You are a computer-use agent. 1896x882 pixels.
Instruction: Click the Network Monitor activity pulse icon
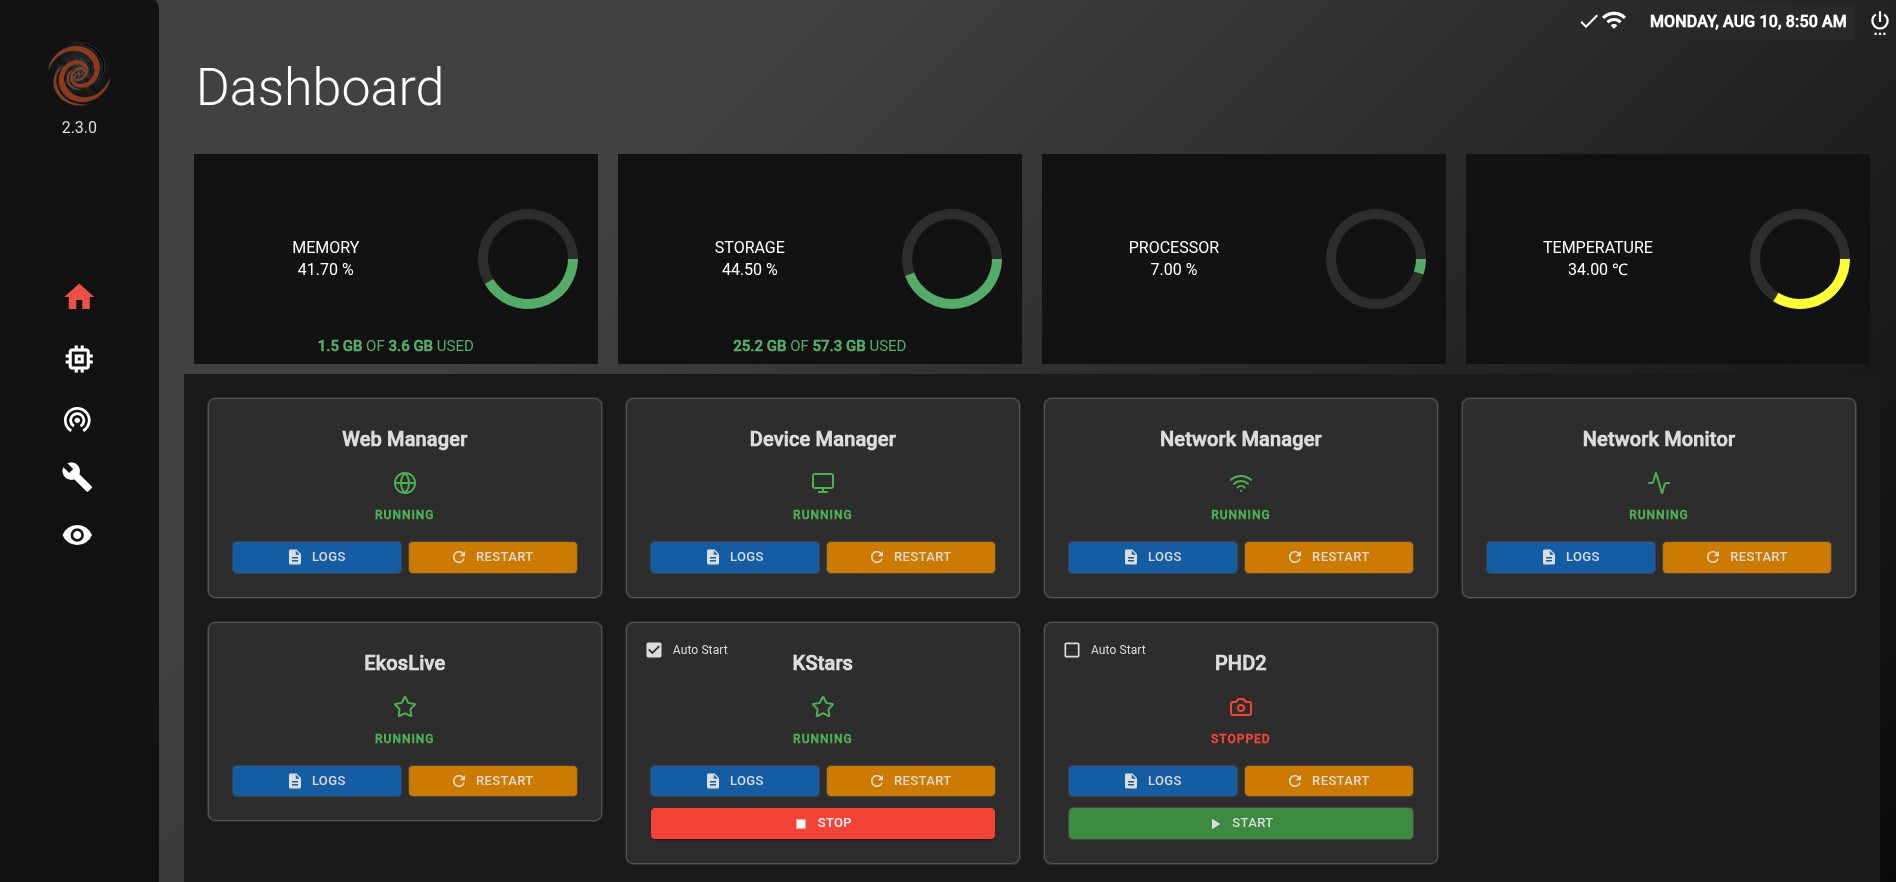pyautogui.click(x=1659, y=483)
